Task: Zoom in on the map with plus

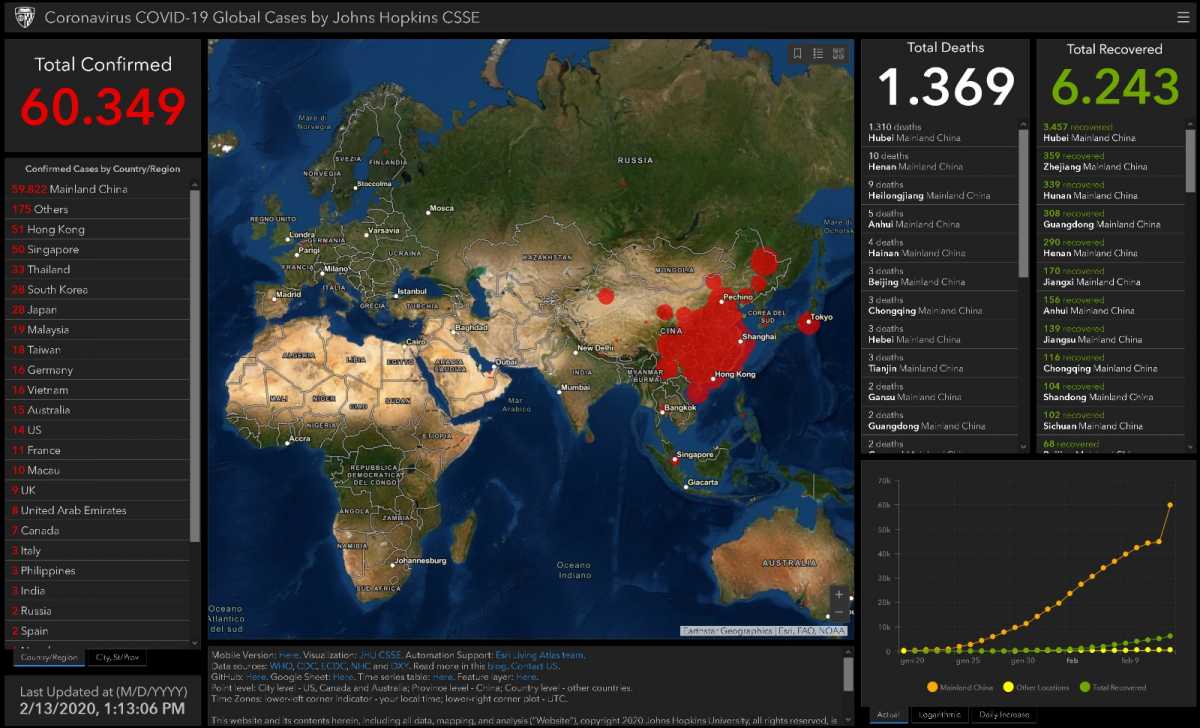Action: pyautogui.click(x=839, y=595)
